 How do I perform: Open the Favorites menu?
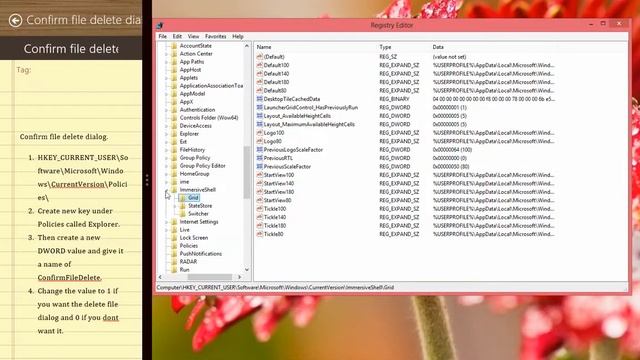point(216,36)
